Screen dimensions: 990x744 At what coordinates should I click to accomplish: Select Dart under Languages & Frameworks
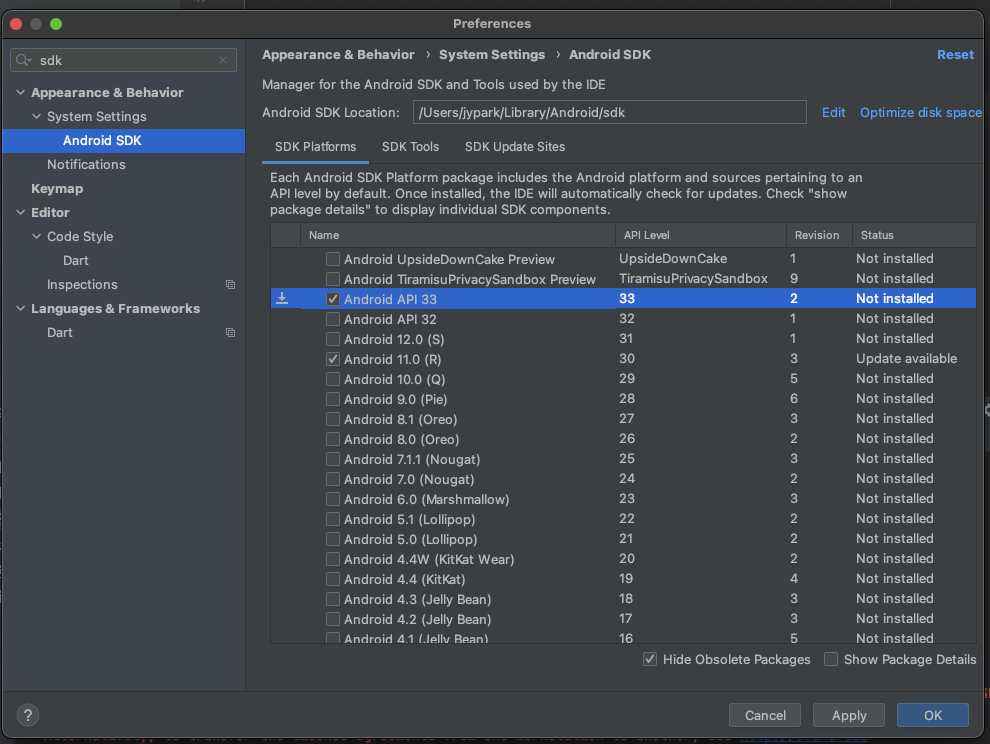tap(59, 333)
